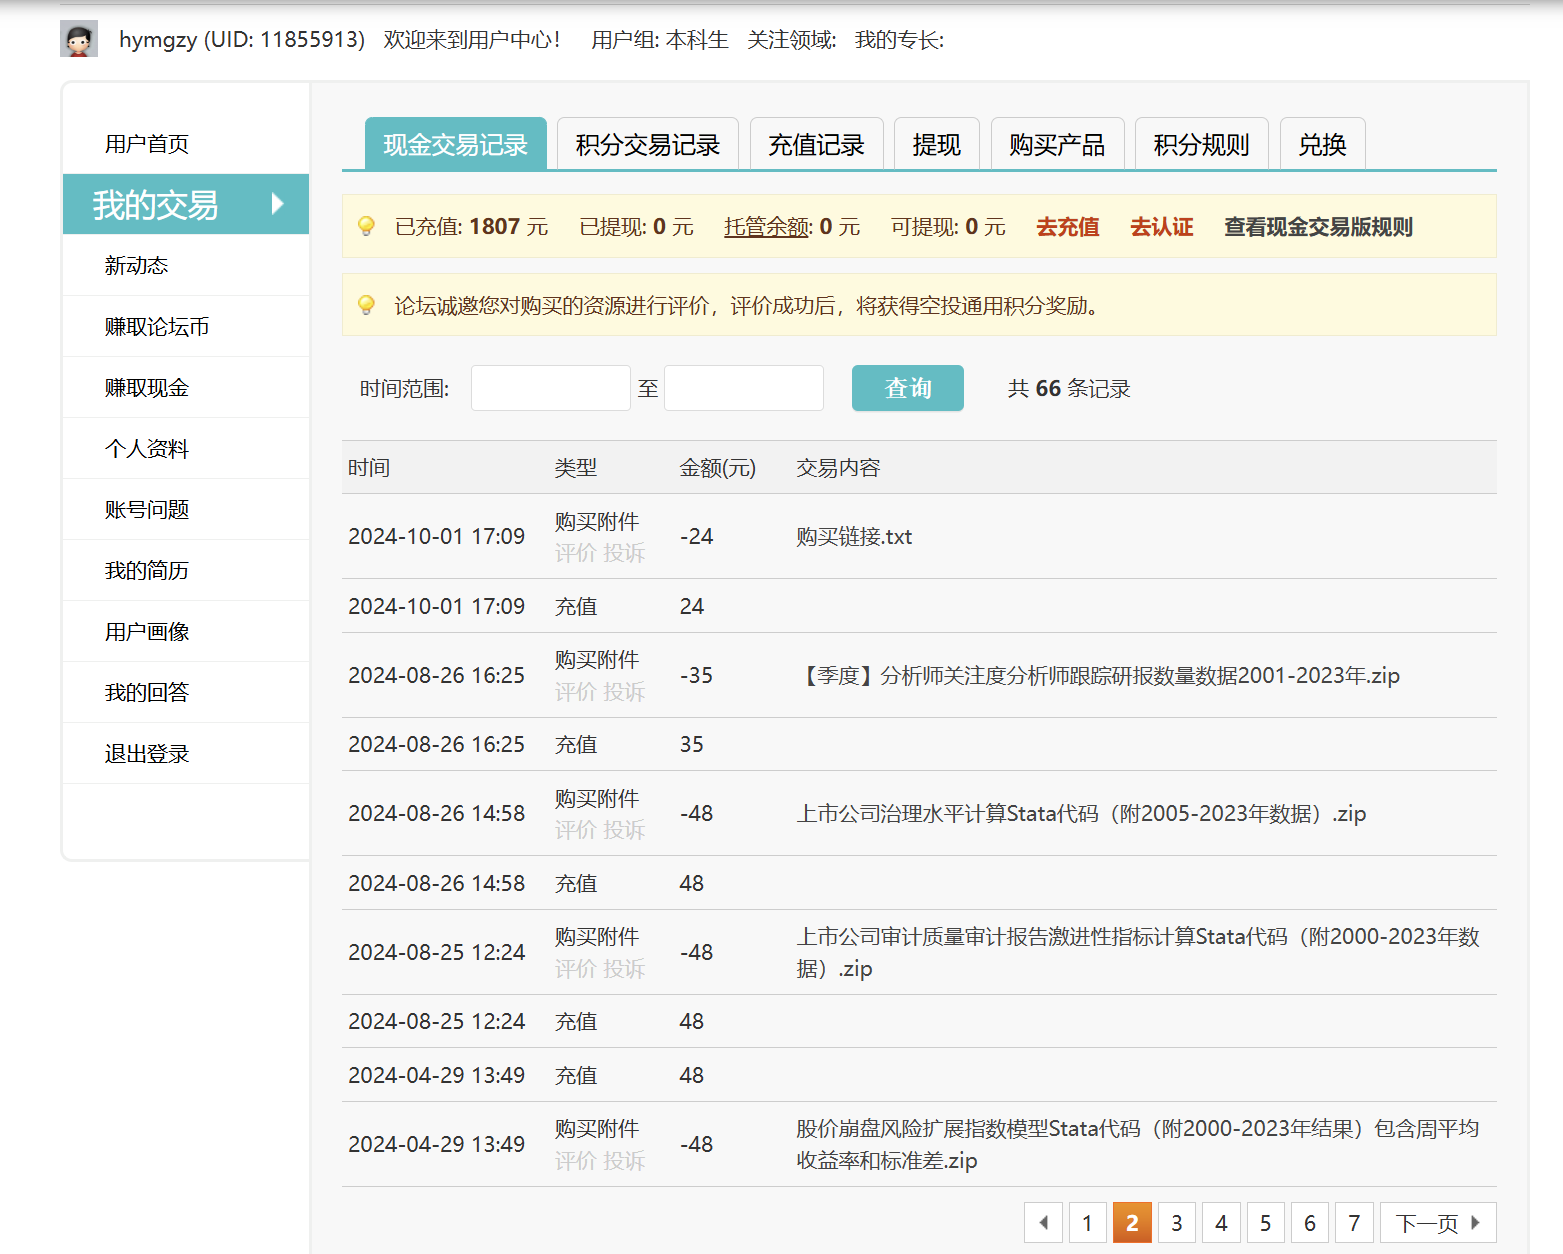Image resolution: width=1563 pixels, height=1254 pixels.
Task: Click the start date input field
Action: click(550, 388)
